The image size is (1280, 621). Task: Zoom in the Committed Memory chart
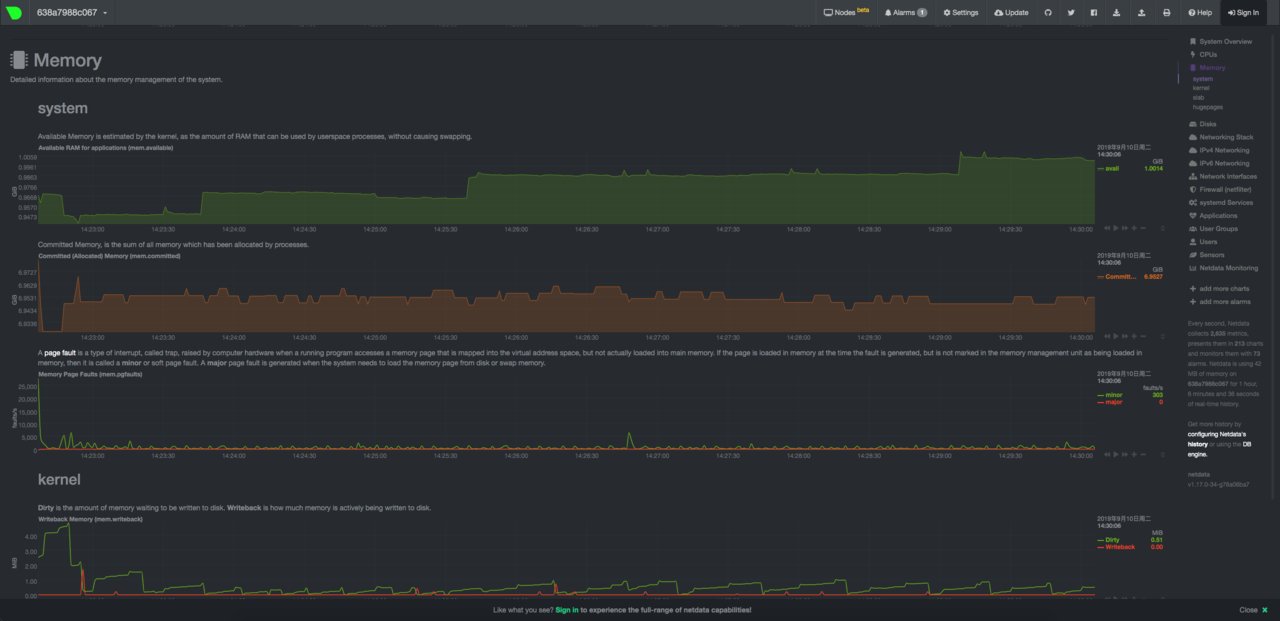pos(1134,336)
